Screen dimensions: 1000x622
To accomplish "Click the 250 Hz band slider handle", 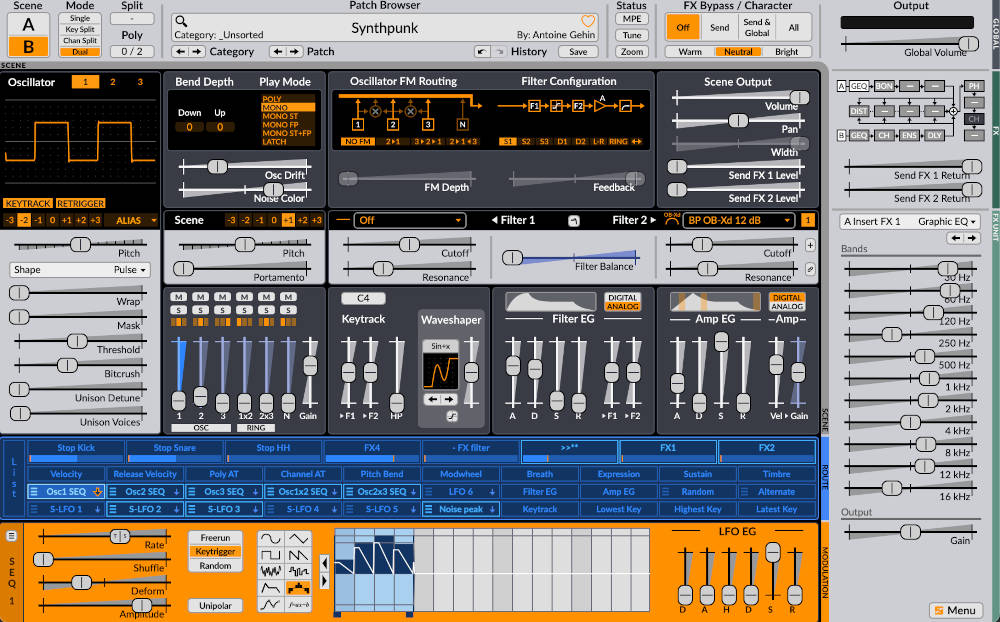I will (892, 334).
